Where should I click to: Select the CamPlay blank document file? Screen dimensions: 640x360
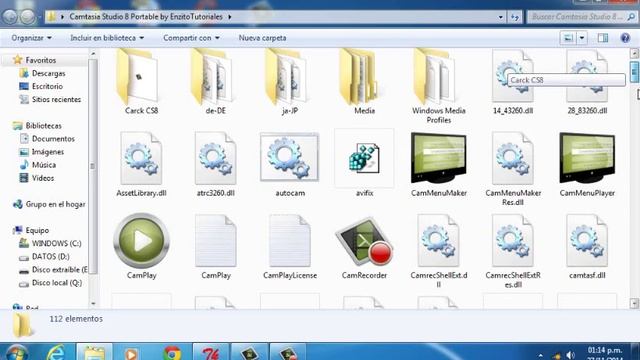(x=216, y=246)
